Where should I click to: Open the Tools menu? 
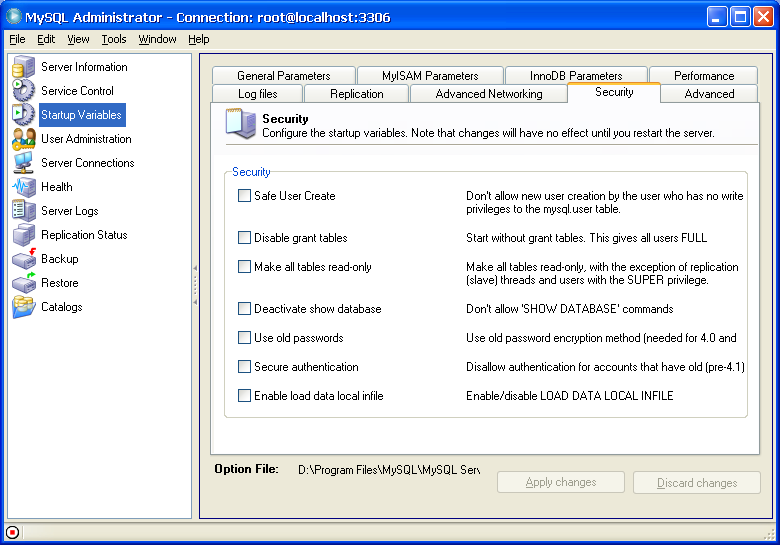[x=114, y=39]
